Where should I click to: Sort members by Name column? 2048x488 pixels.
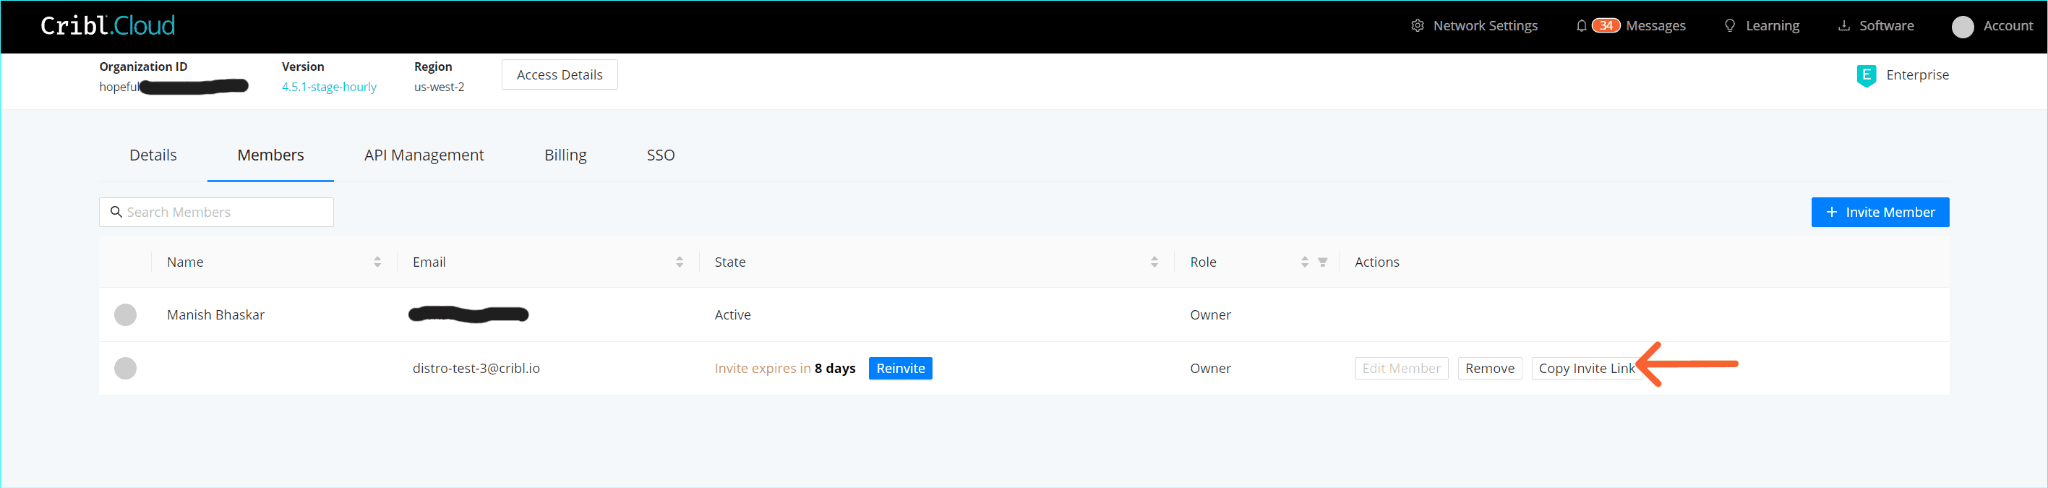click(377, 262)
